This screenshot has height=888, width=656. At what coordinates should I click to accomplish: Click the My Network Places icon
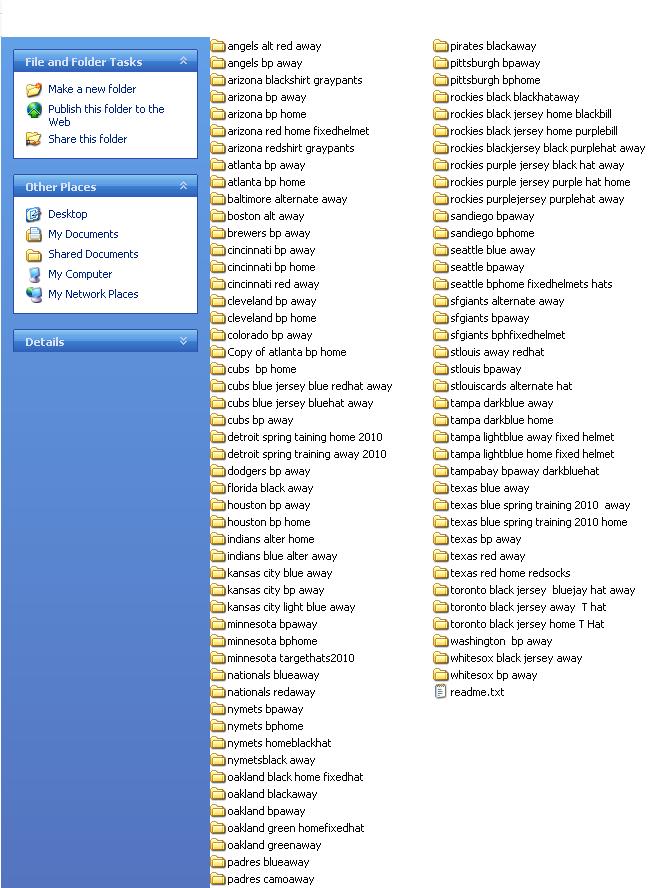[x=34, y=294]
